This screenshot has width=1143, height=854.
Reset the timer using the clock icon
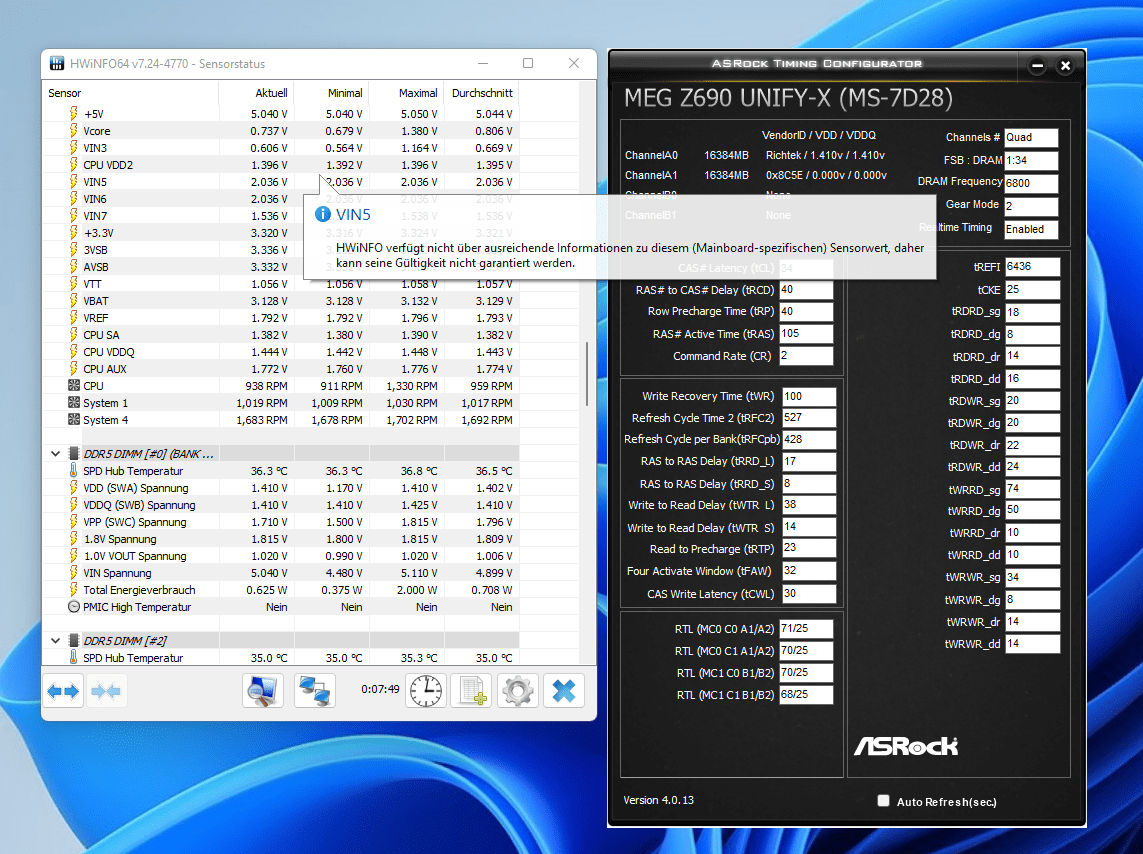click(426, 691)
